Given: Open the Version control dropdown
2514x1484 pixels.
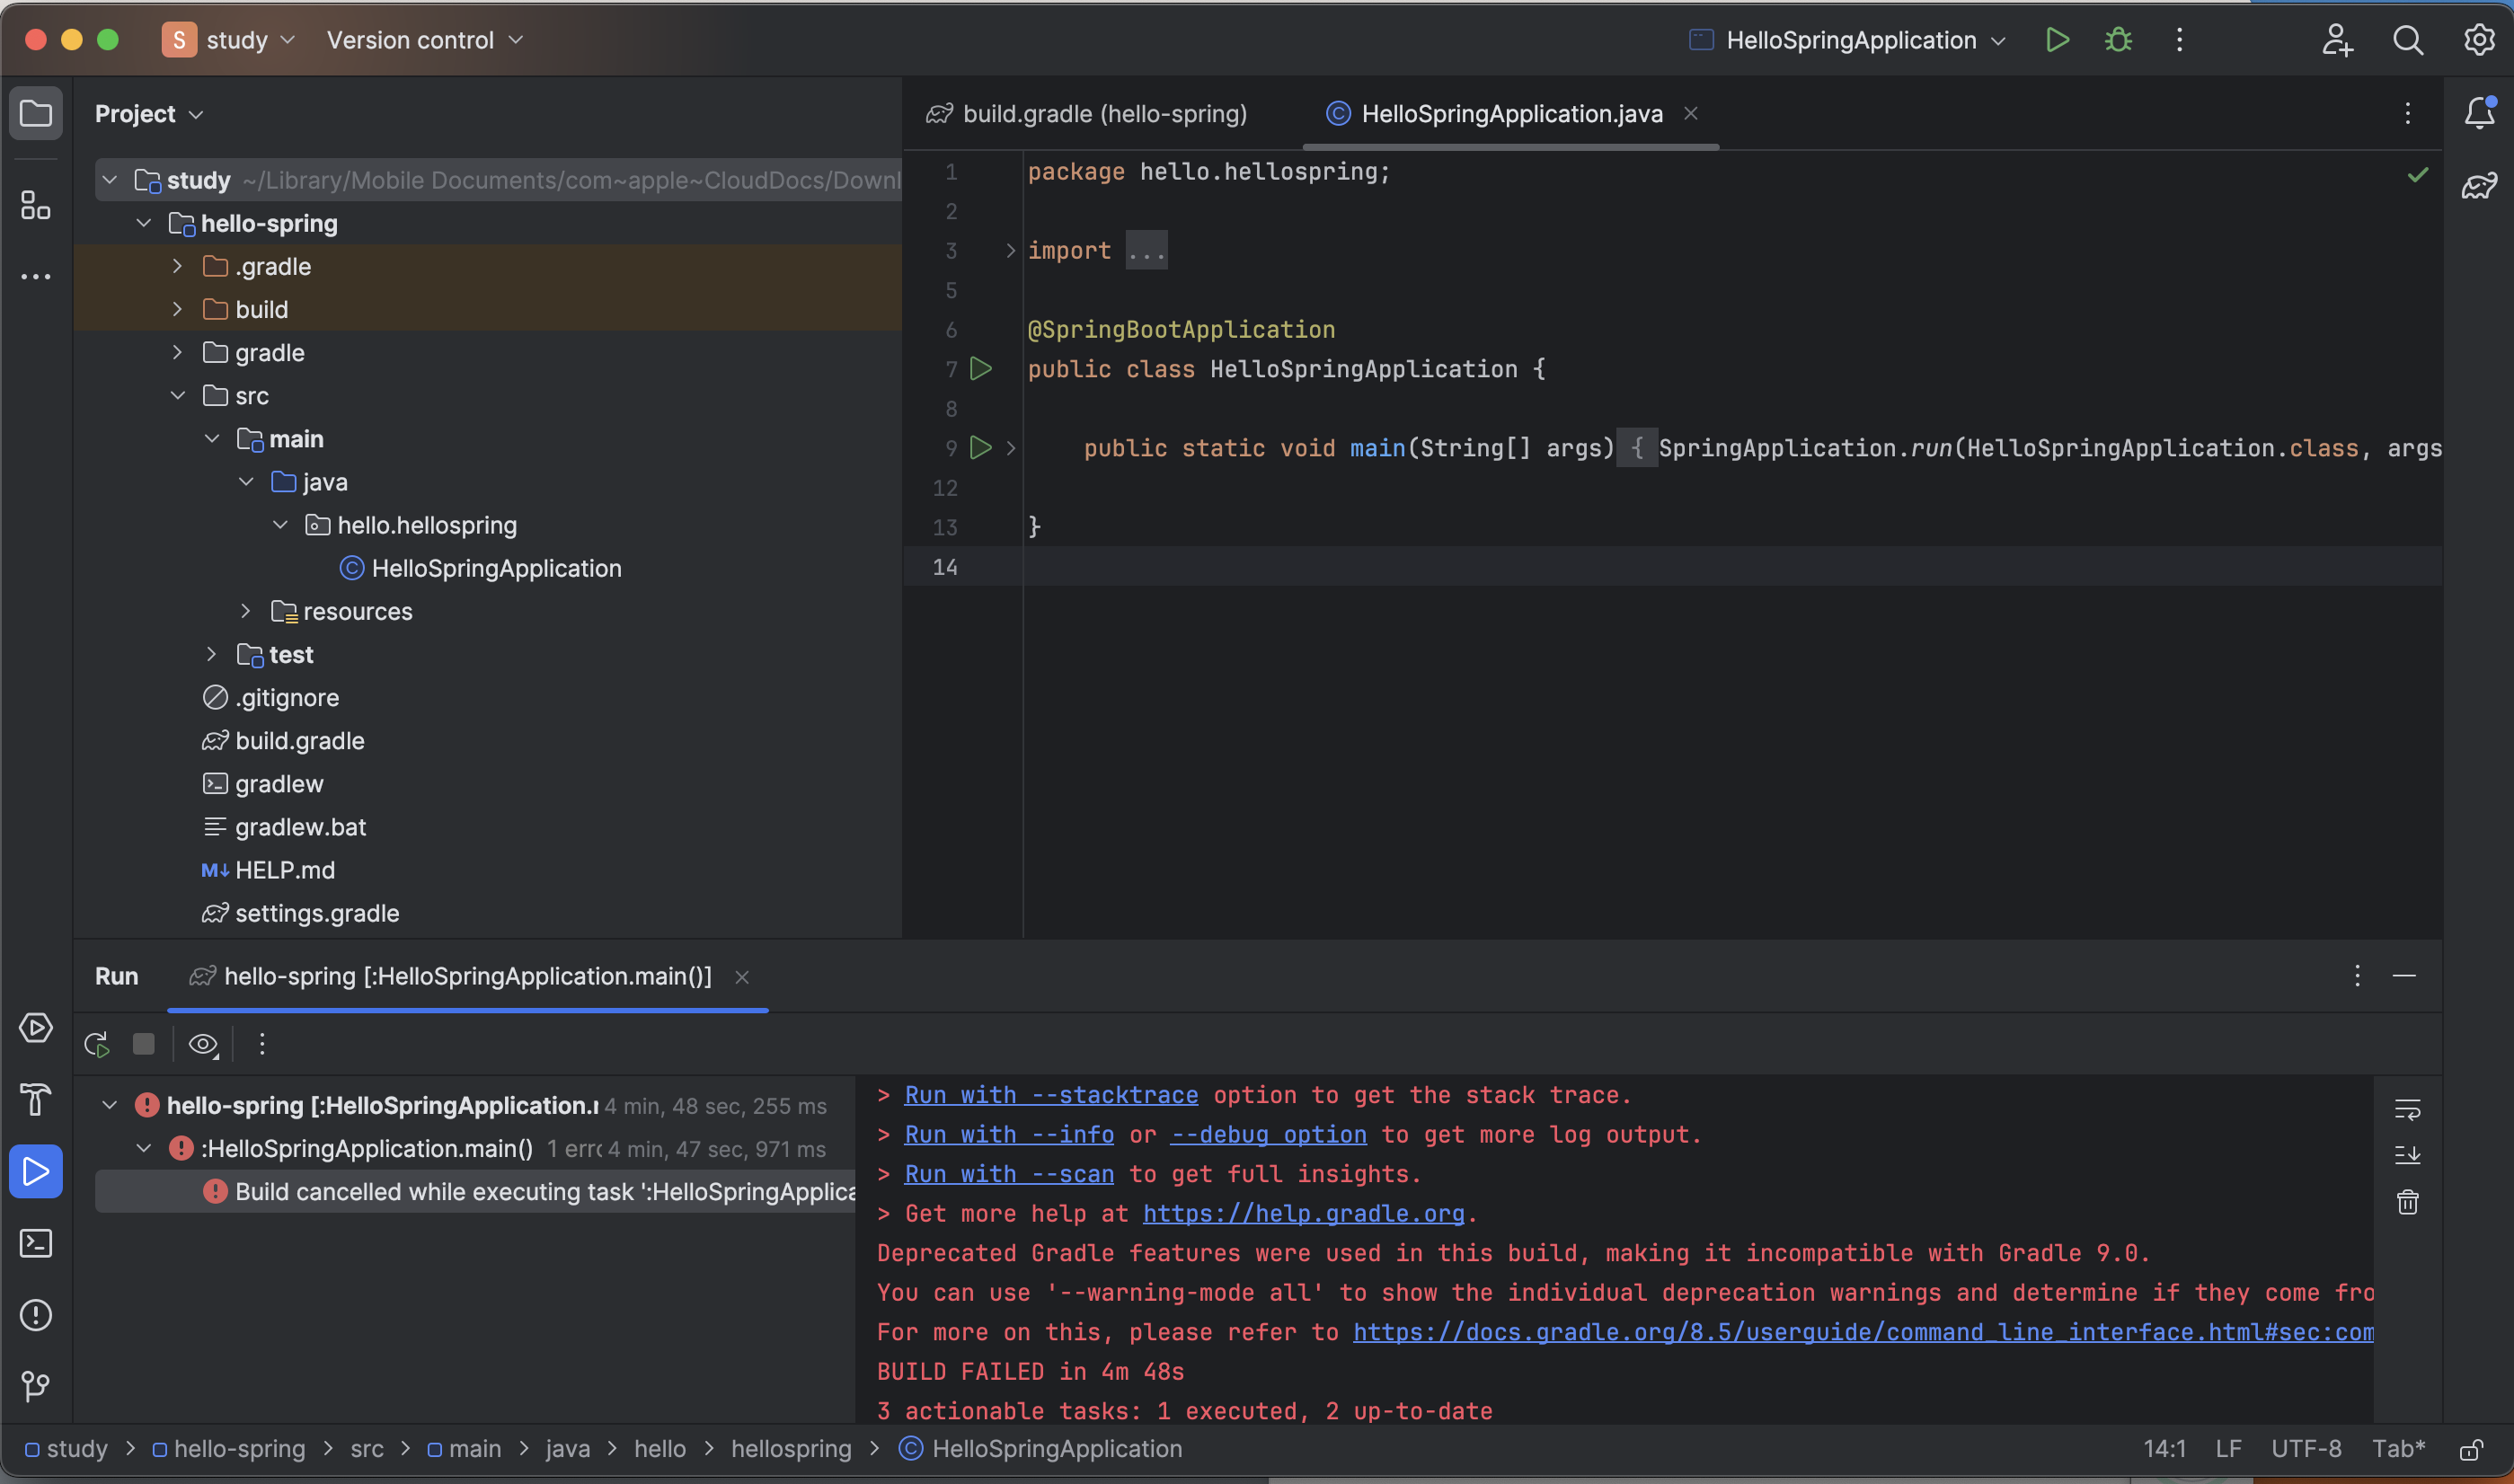Looking at the screenshot, I should (425, 40).
